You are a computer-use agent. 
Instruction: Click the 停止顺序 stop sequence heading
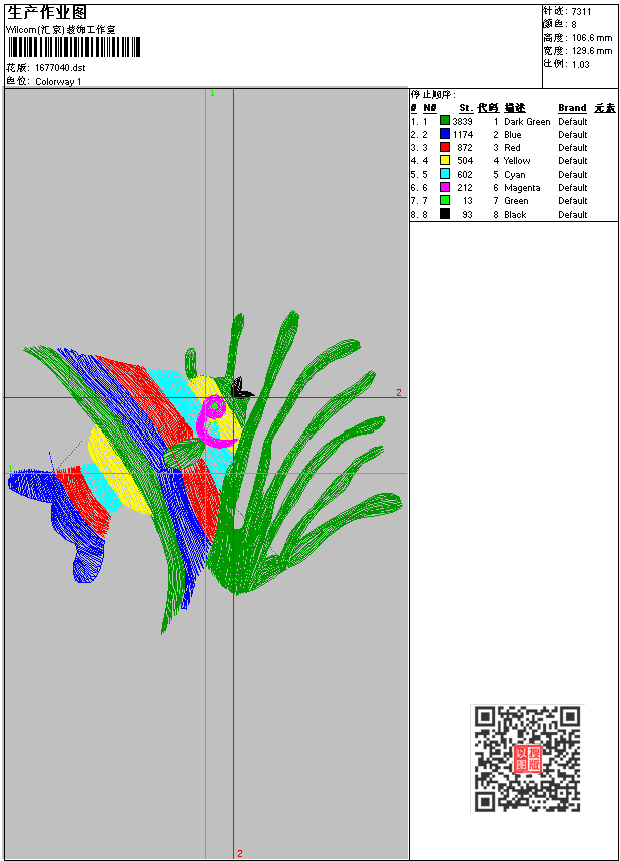pos(433,94)
